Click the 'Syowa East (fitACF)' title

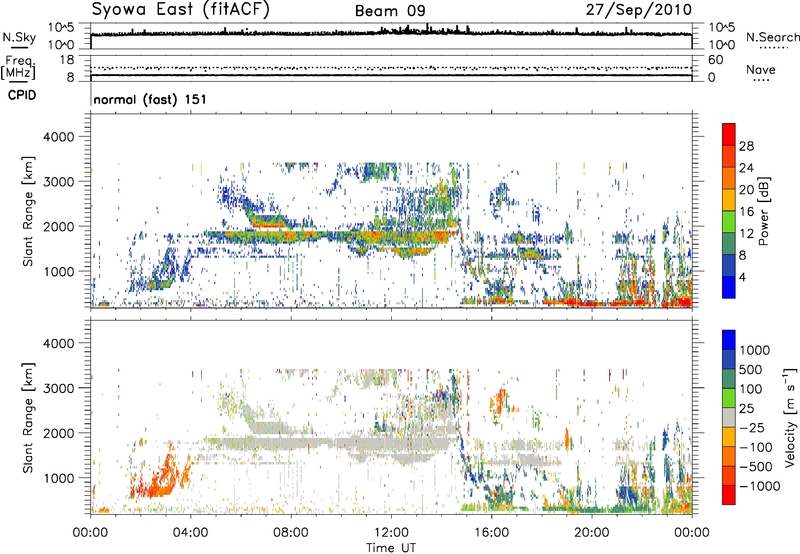click(x=181, y=10)
